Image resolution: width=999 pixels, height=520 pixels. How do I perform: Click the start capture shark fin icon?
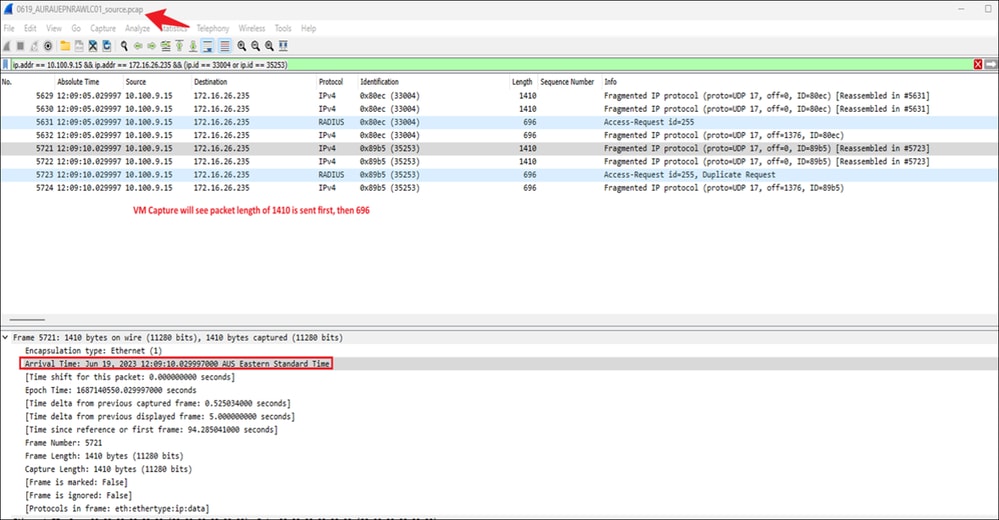tap(7, 46)
